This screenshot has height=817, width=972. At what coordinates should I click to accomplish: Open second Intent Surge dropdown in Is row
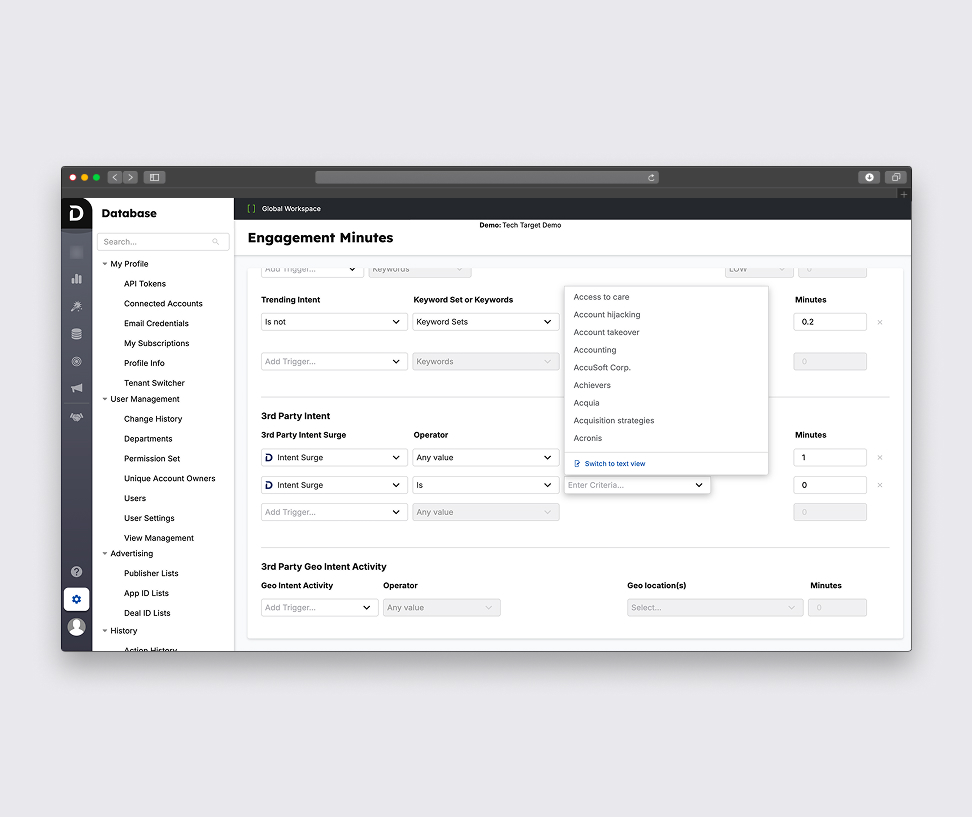pyautogui.click(x=334, y=485)
